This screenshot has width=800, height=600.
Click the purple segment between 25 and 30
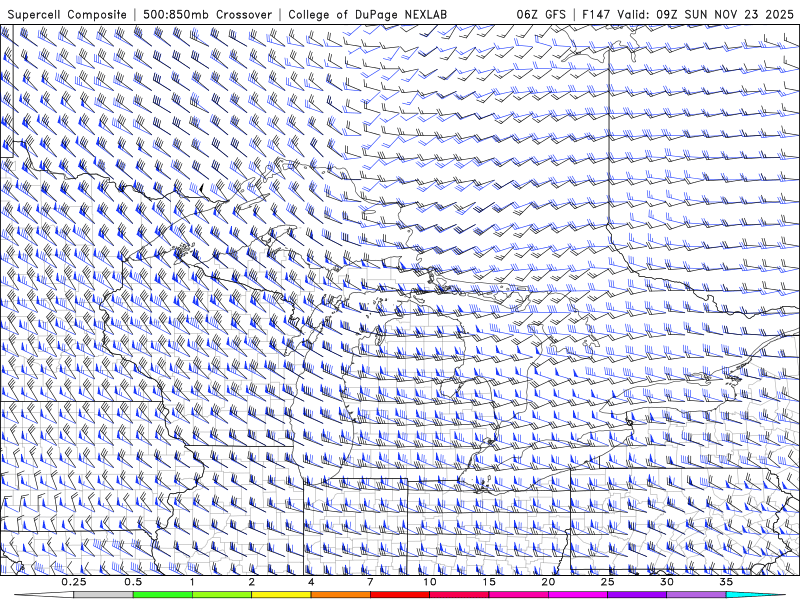click(x=637, y=595)
